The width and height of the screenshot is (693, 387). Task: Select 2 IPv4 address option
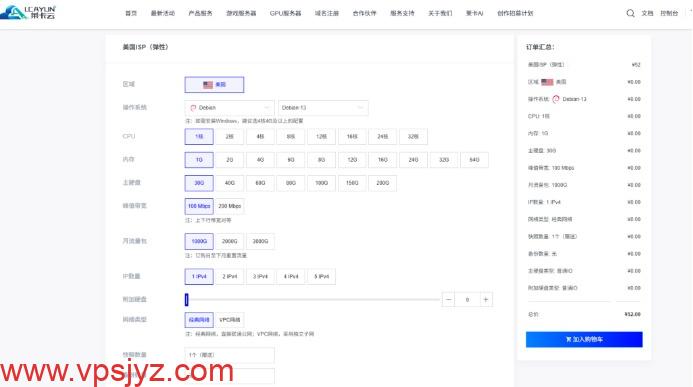pyautogui.click(x=229, y=277)
